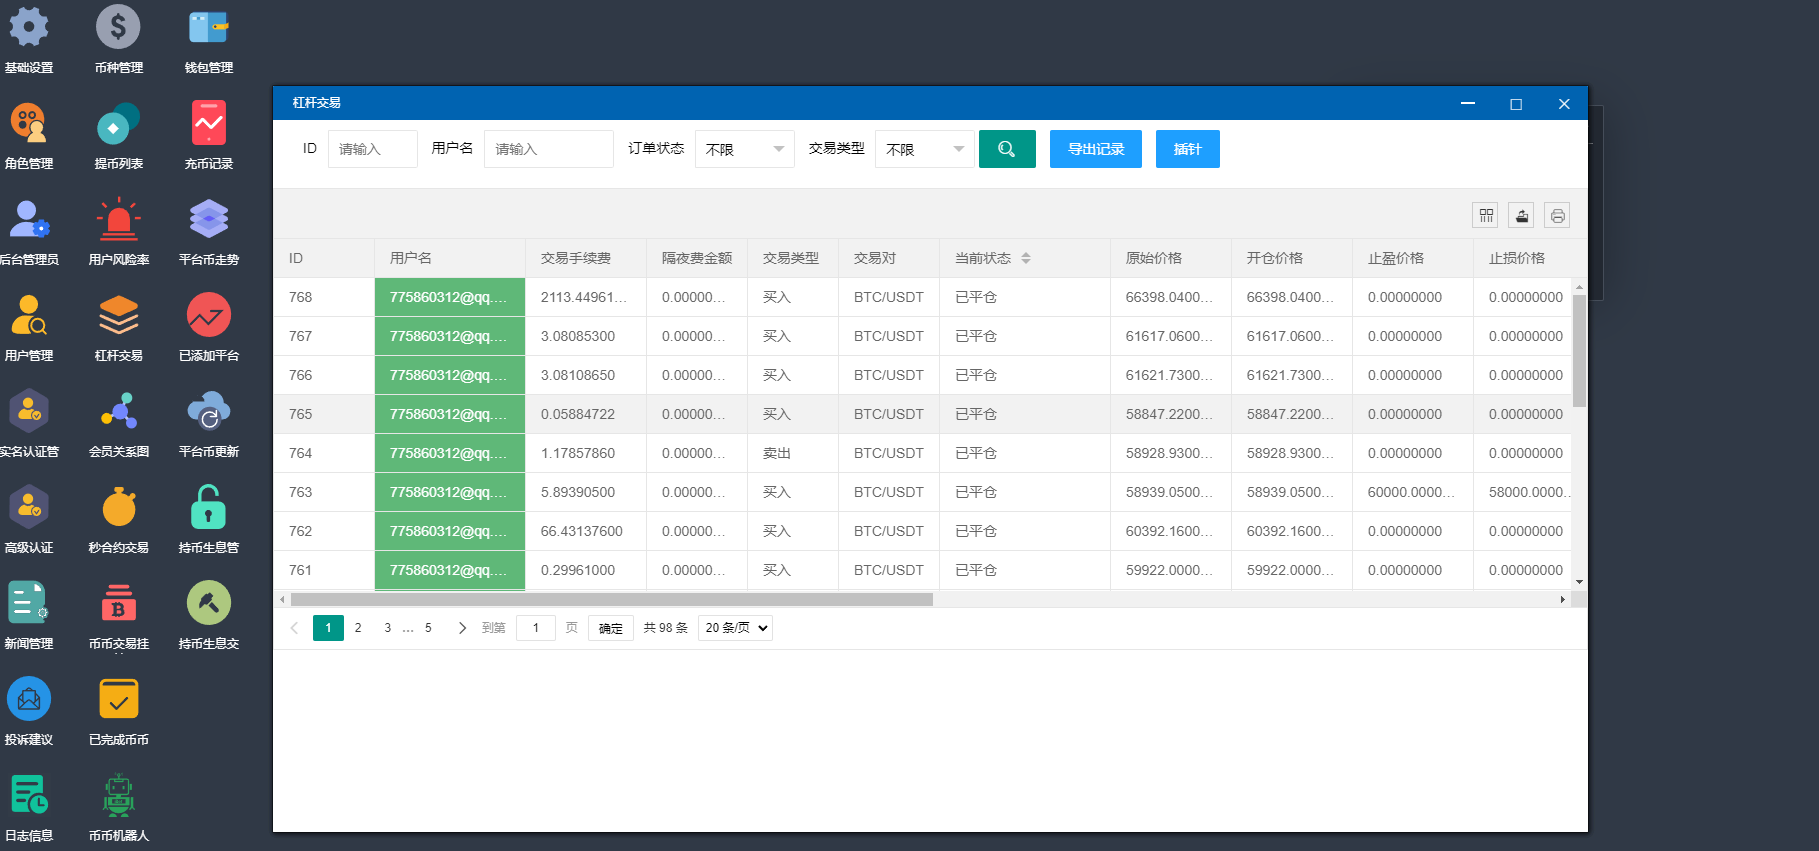Open the 用户风险率 alarm icon
This screenshot has height=851, width=1819.
[118, 220]
